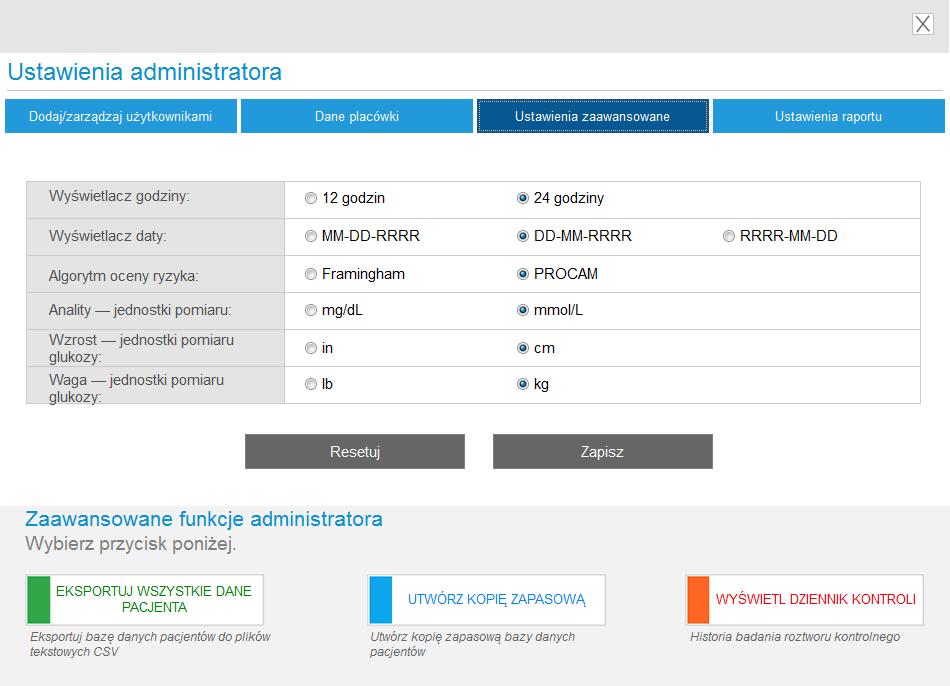The image size is (950, 686).
Task: Set analyte units to mg/dL
Action: pos(311,310)
